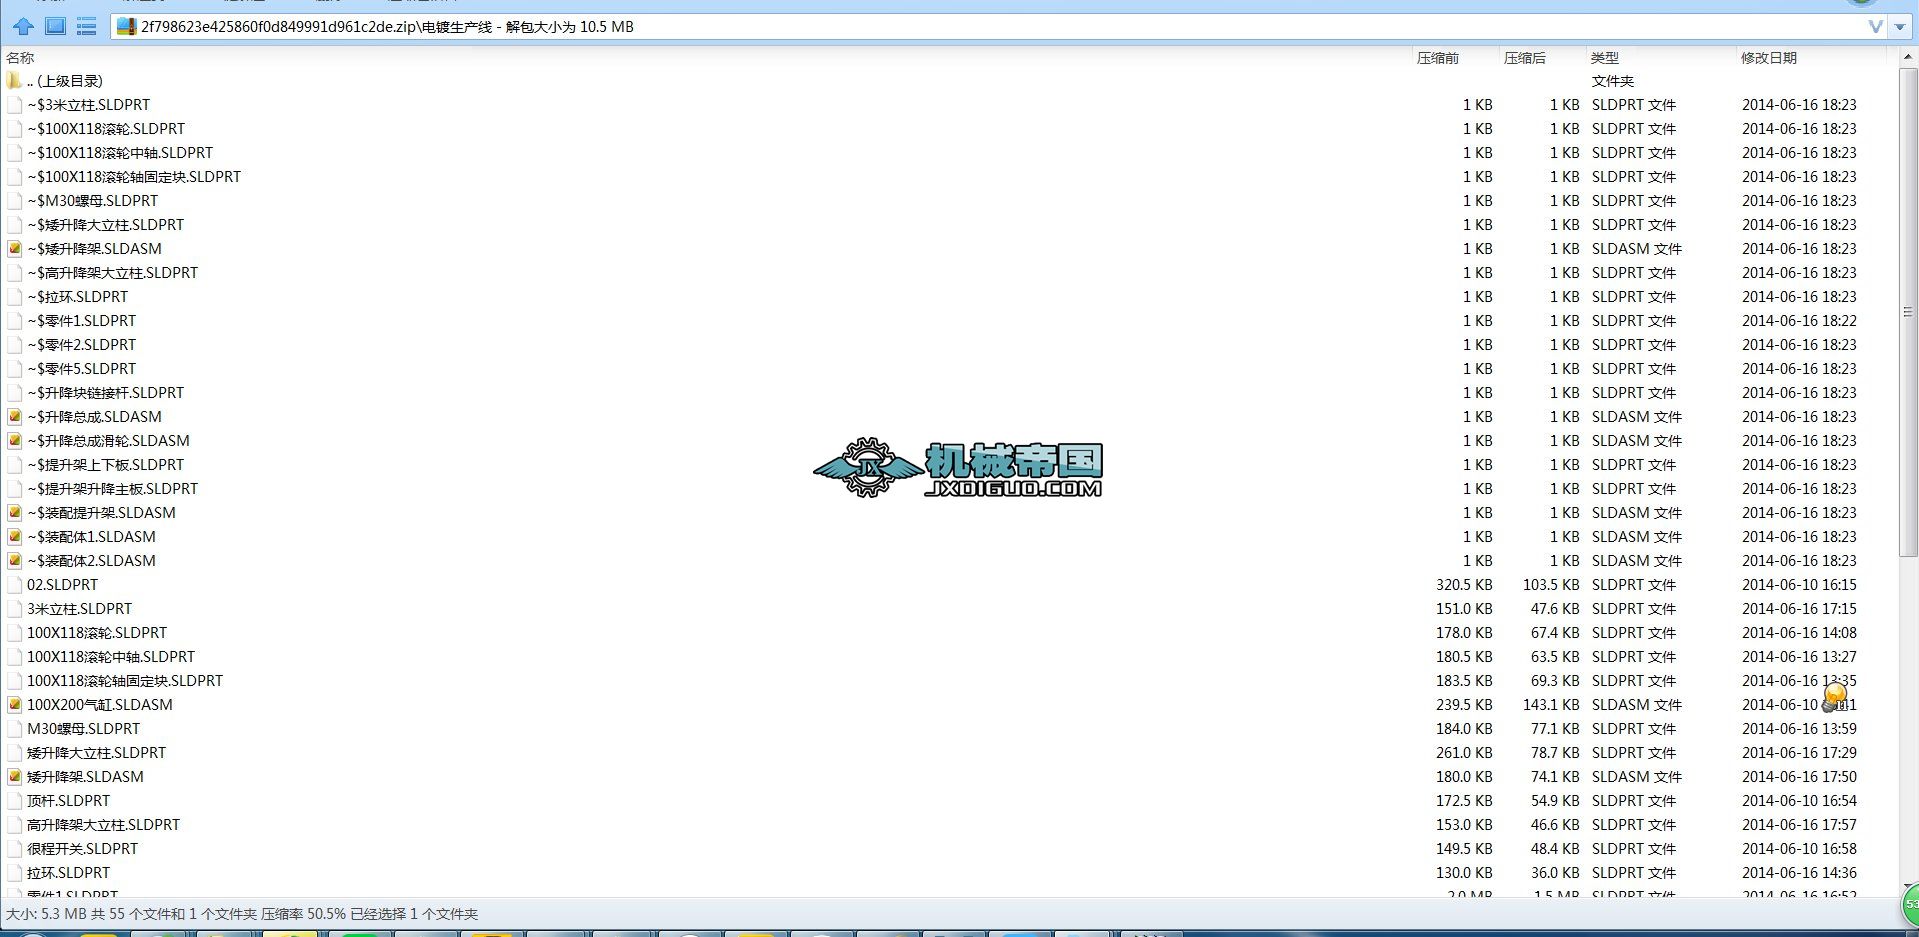
Task: Click the assembly icon of ~$矮升降架.SLDASM
Action: [14, 249]
